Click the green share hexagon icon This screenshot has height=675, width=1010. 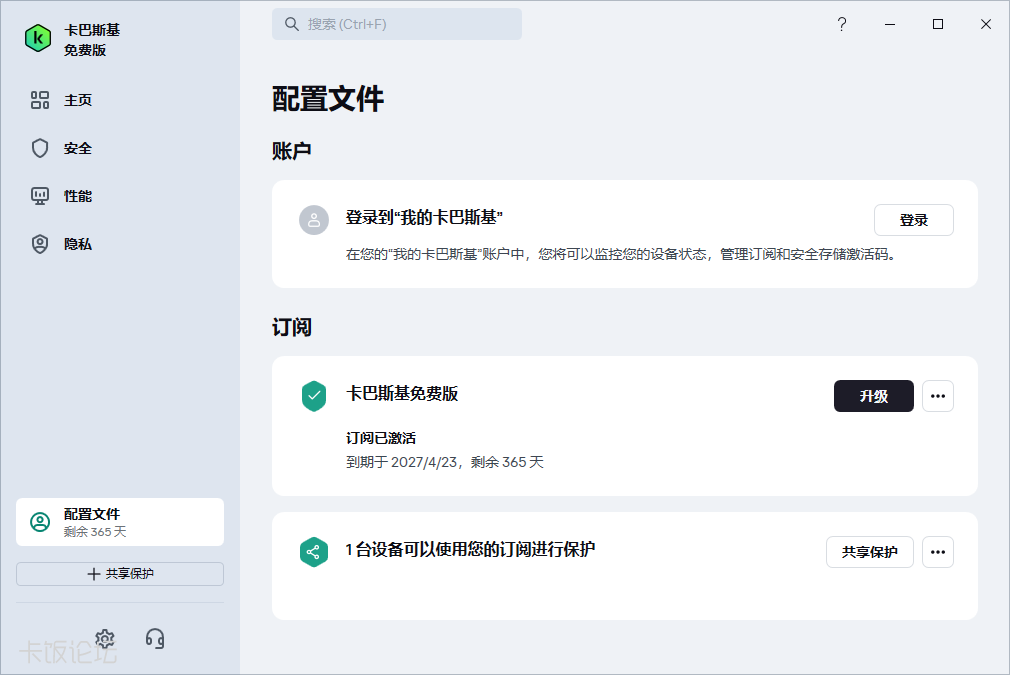(x=314, y=552)
